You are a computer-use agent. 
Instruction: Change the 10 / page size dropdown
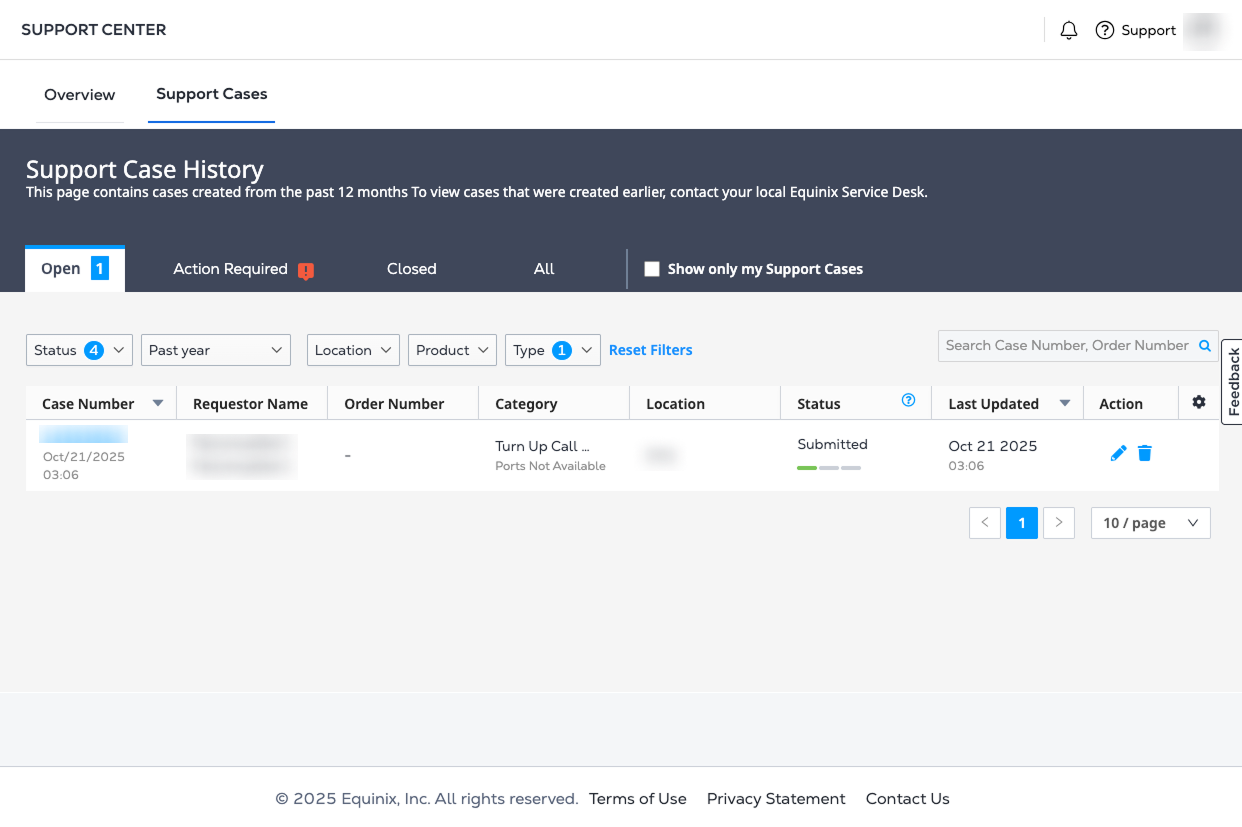tap(1150, 523)
